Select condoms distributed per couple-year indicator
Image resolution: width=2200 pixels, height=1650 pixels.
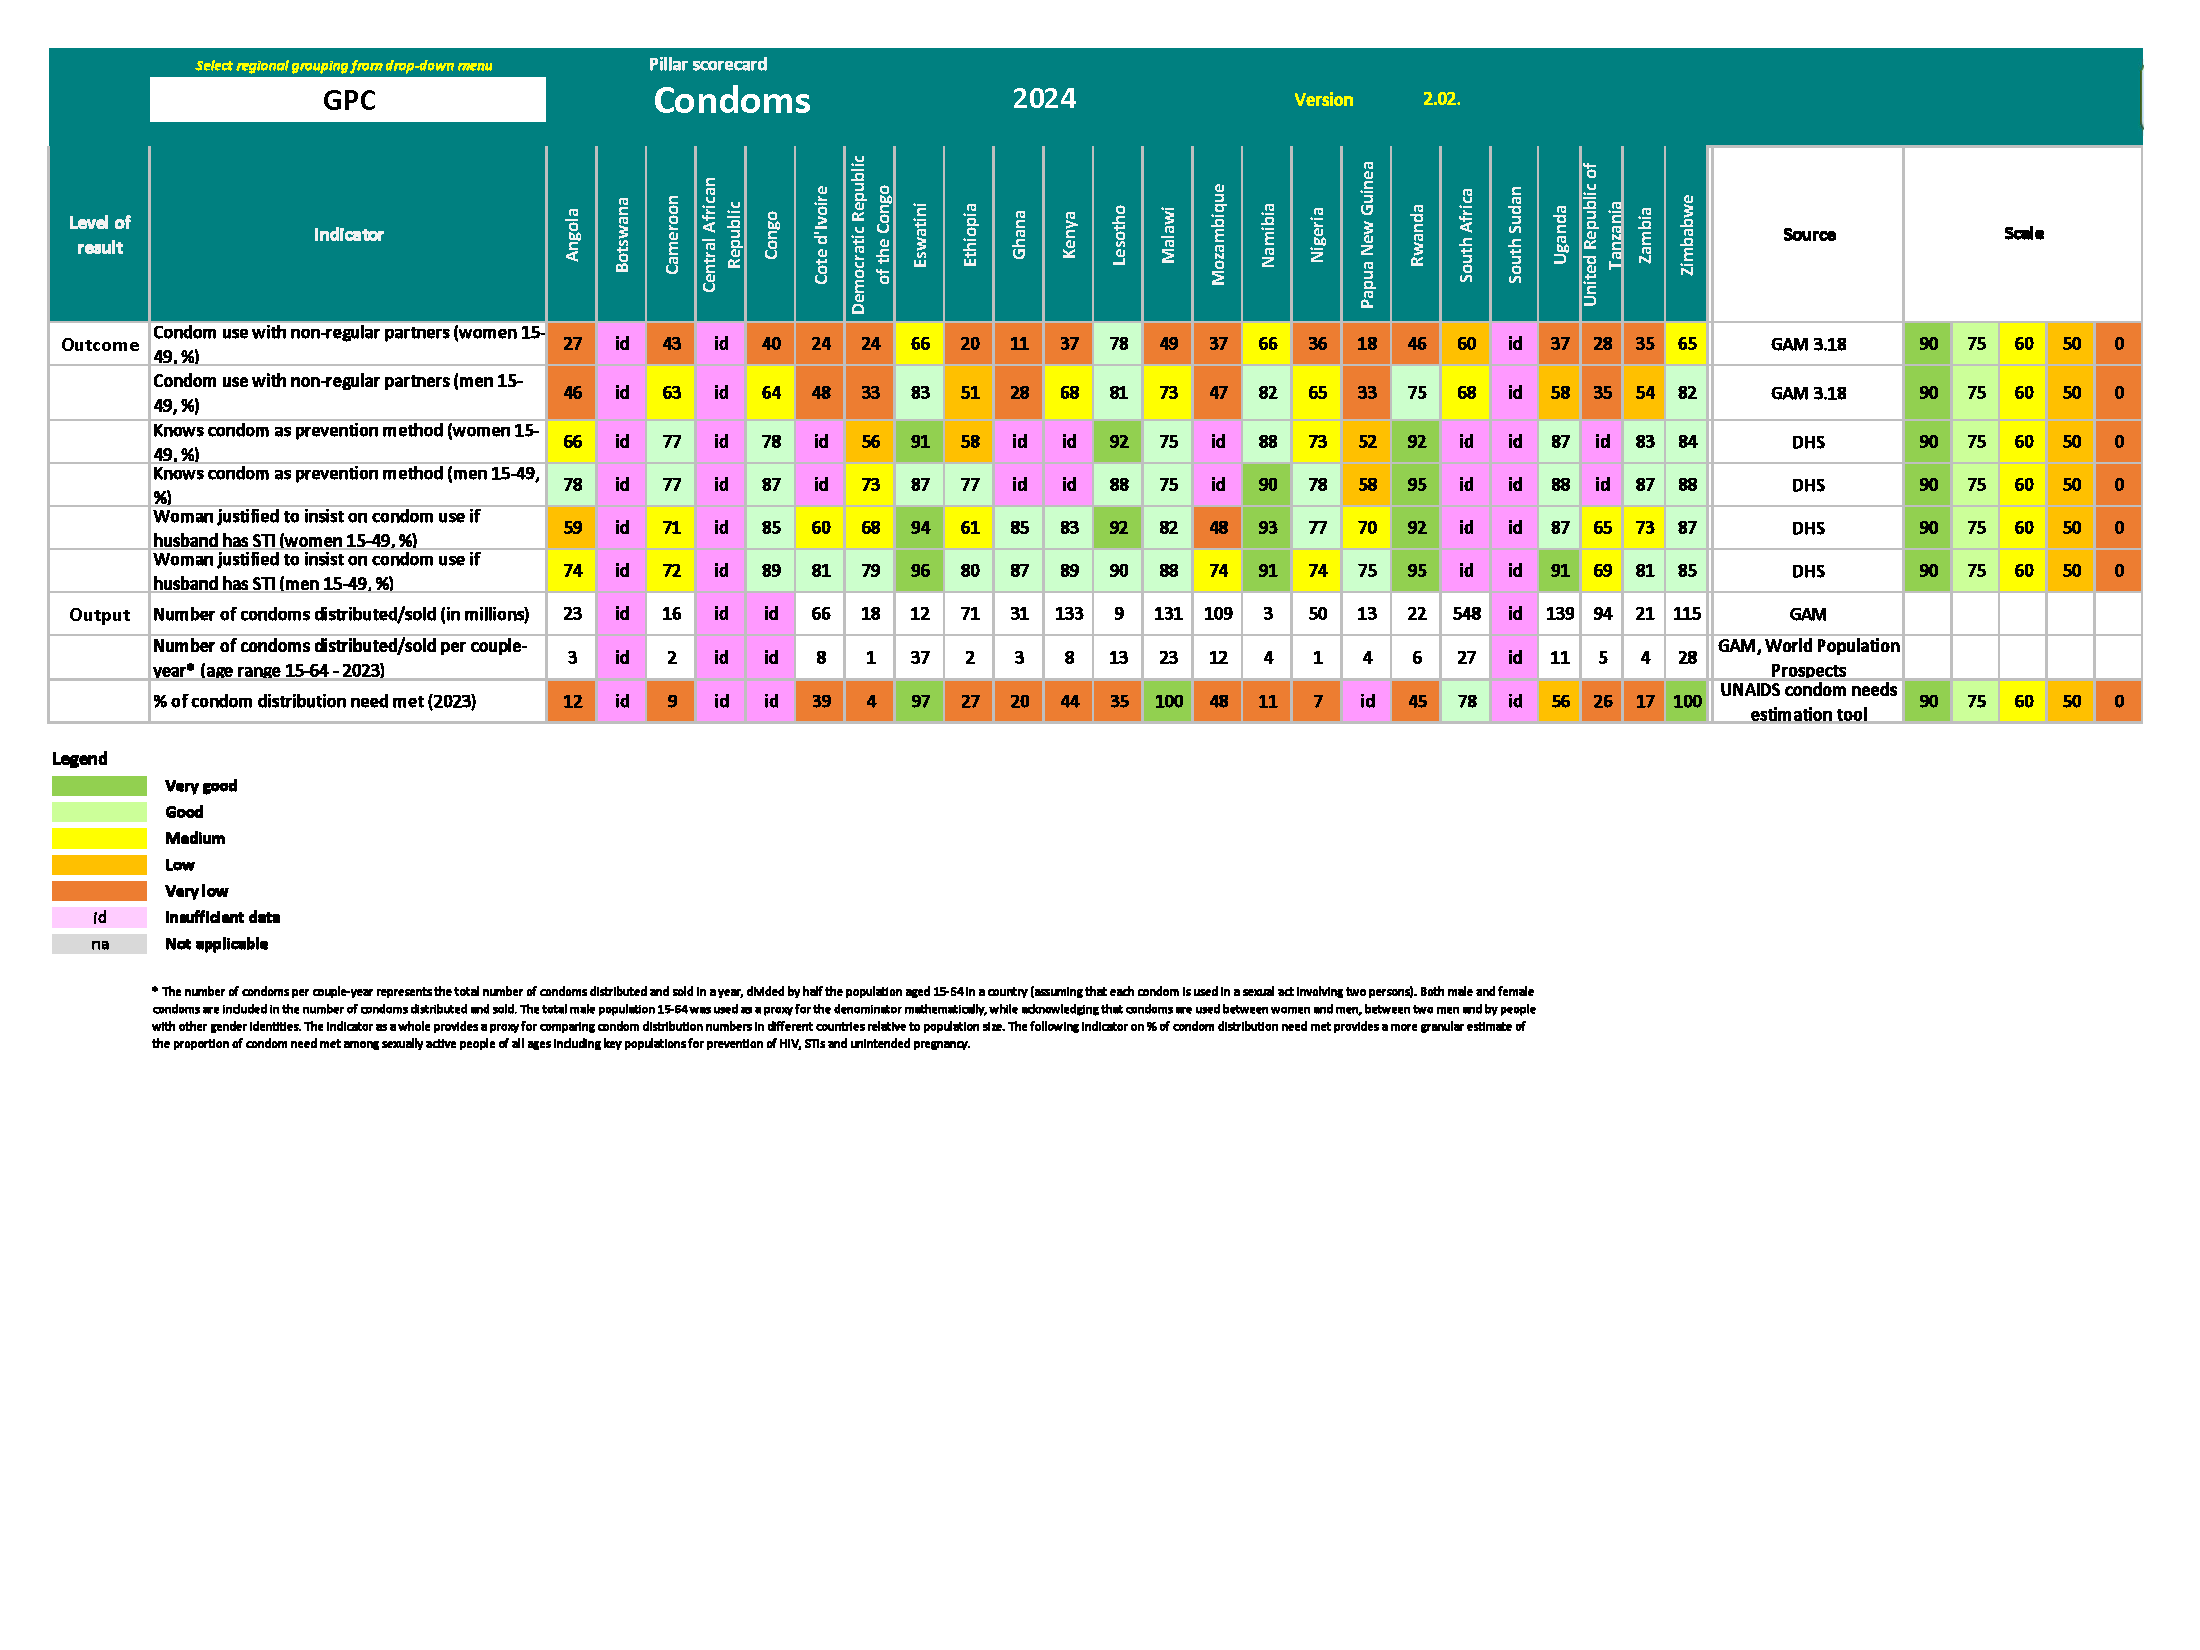[x=348, y=657]
